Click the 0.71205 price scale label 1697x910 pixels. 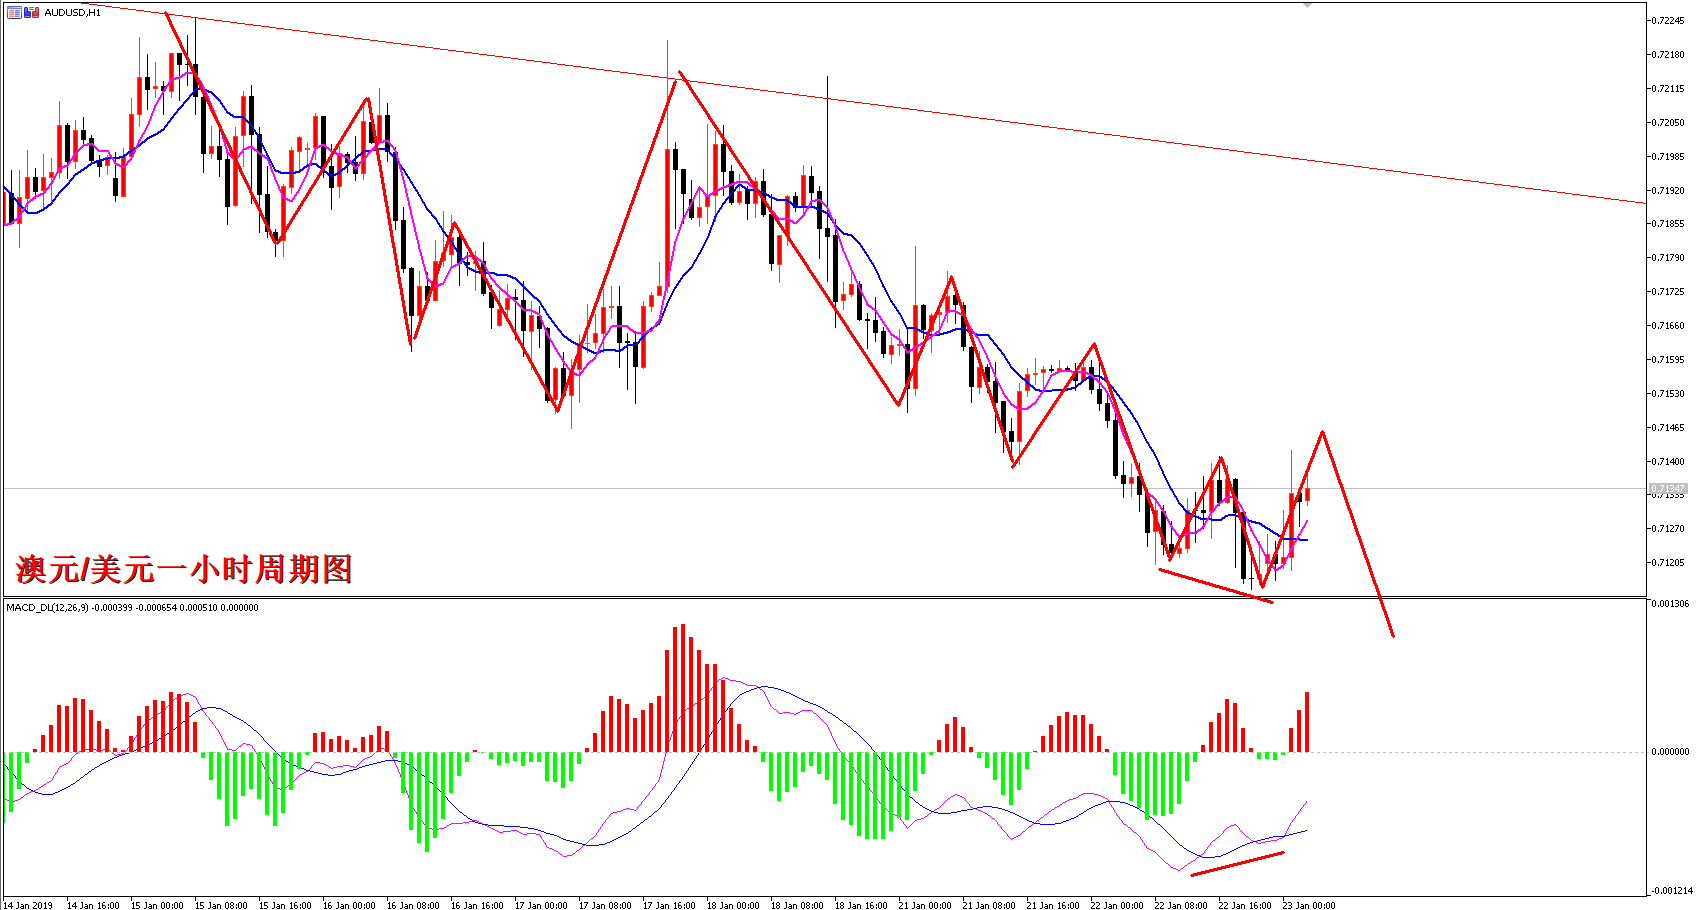[x=1668, y=563]
